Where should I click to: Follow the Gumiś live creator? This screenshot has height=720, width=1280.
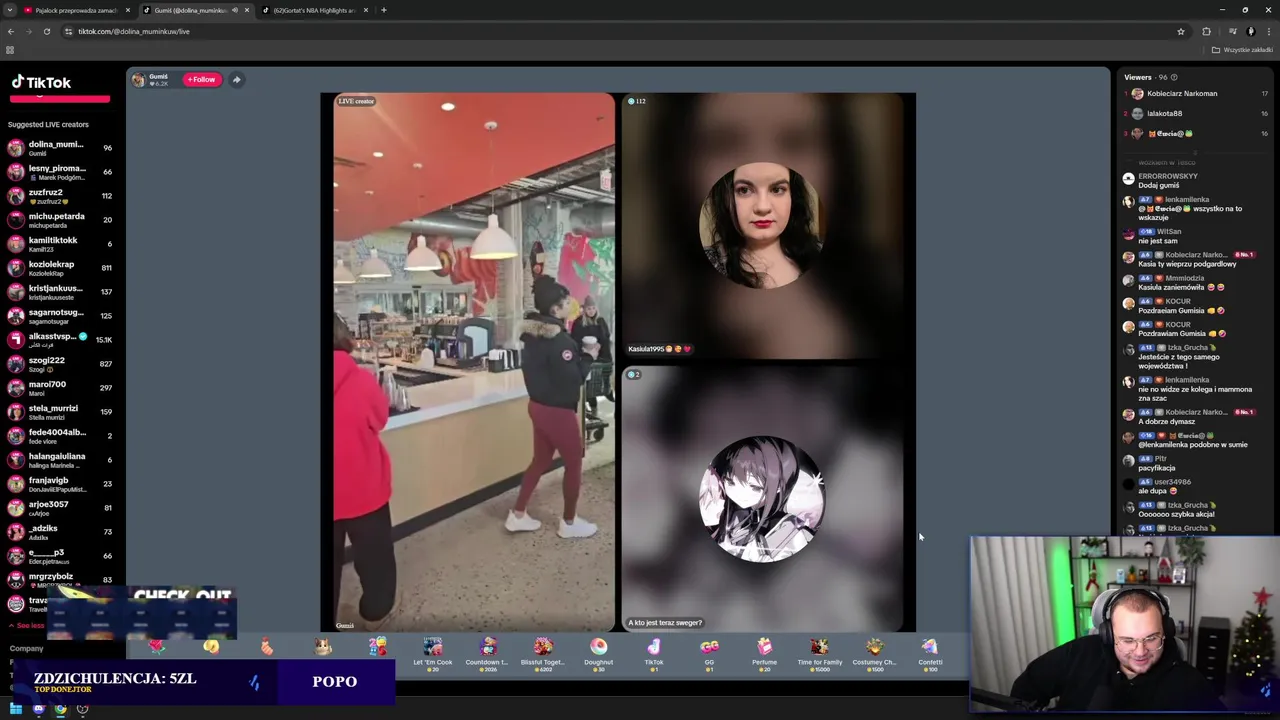tap(201, 79)
